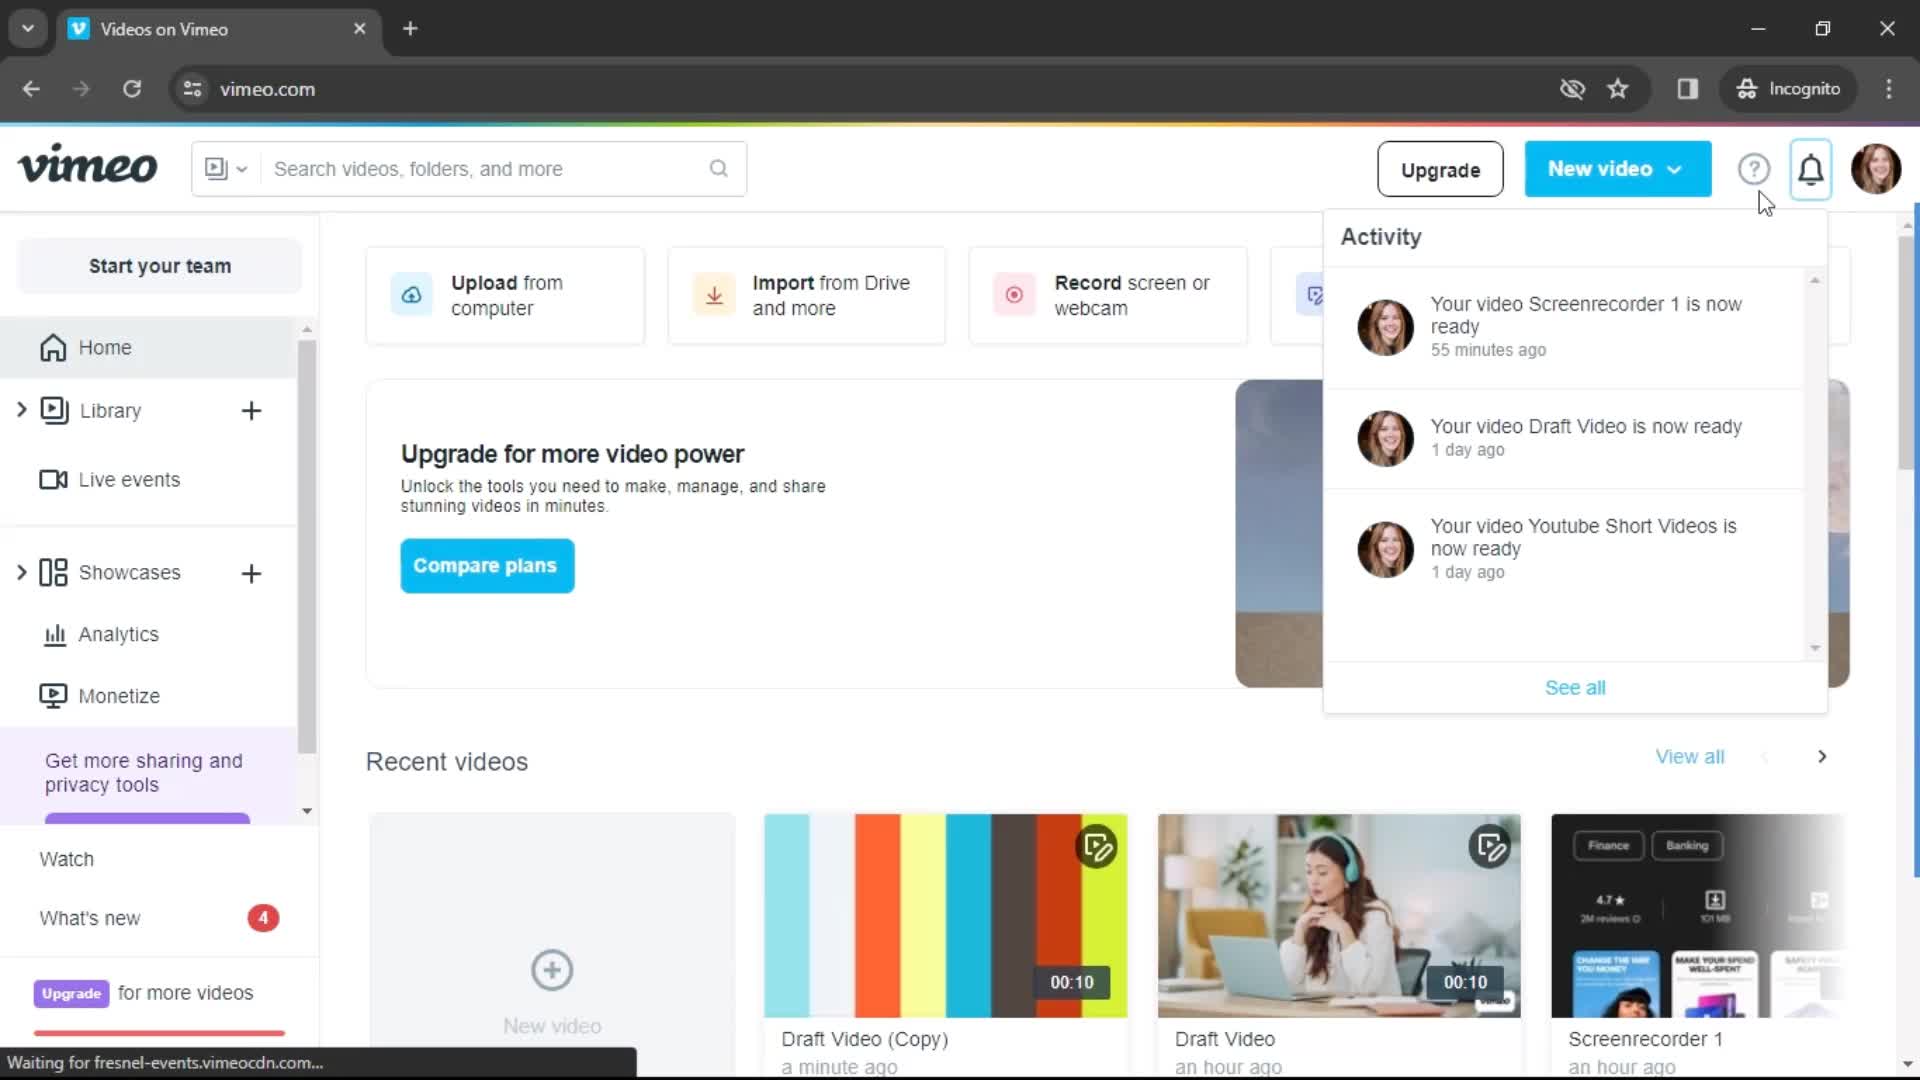Open the Chrome three-dot menu
1920x1080 pixels.
[1888, 89]
